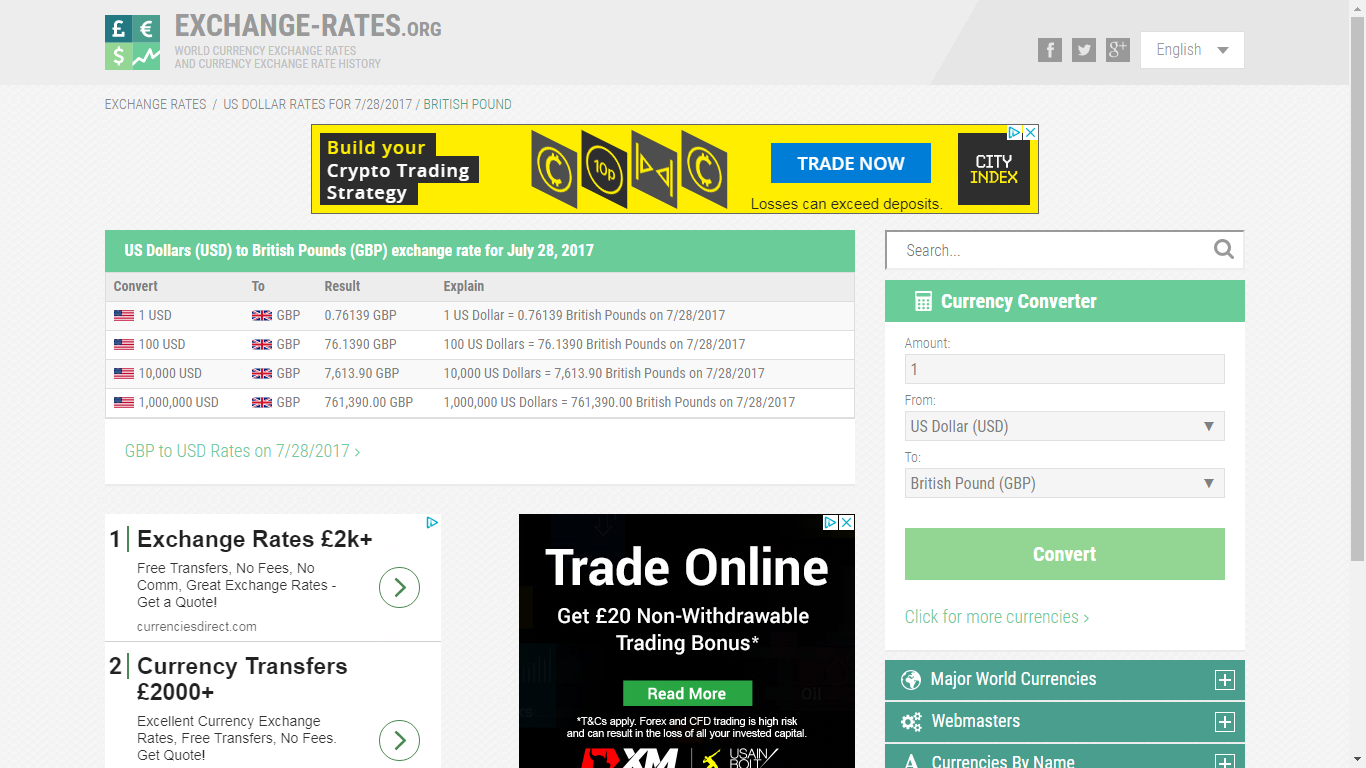Click the EXCHANGE-RATES.ORG site title
Viewport: 1366px width, 768px height.
pyautogui.click(x=308, y=26)
